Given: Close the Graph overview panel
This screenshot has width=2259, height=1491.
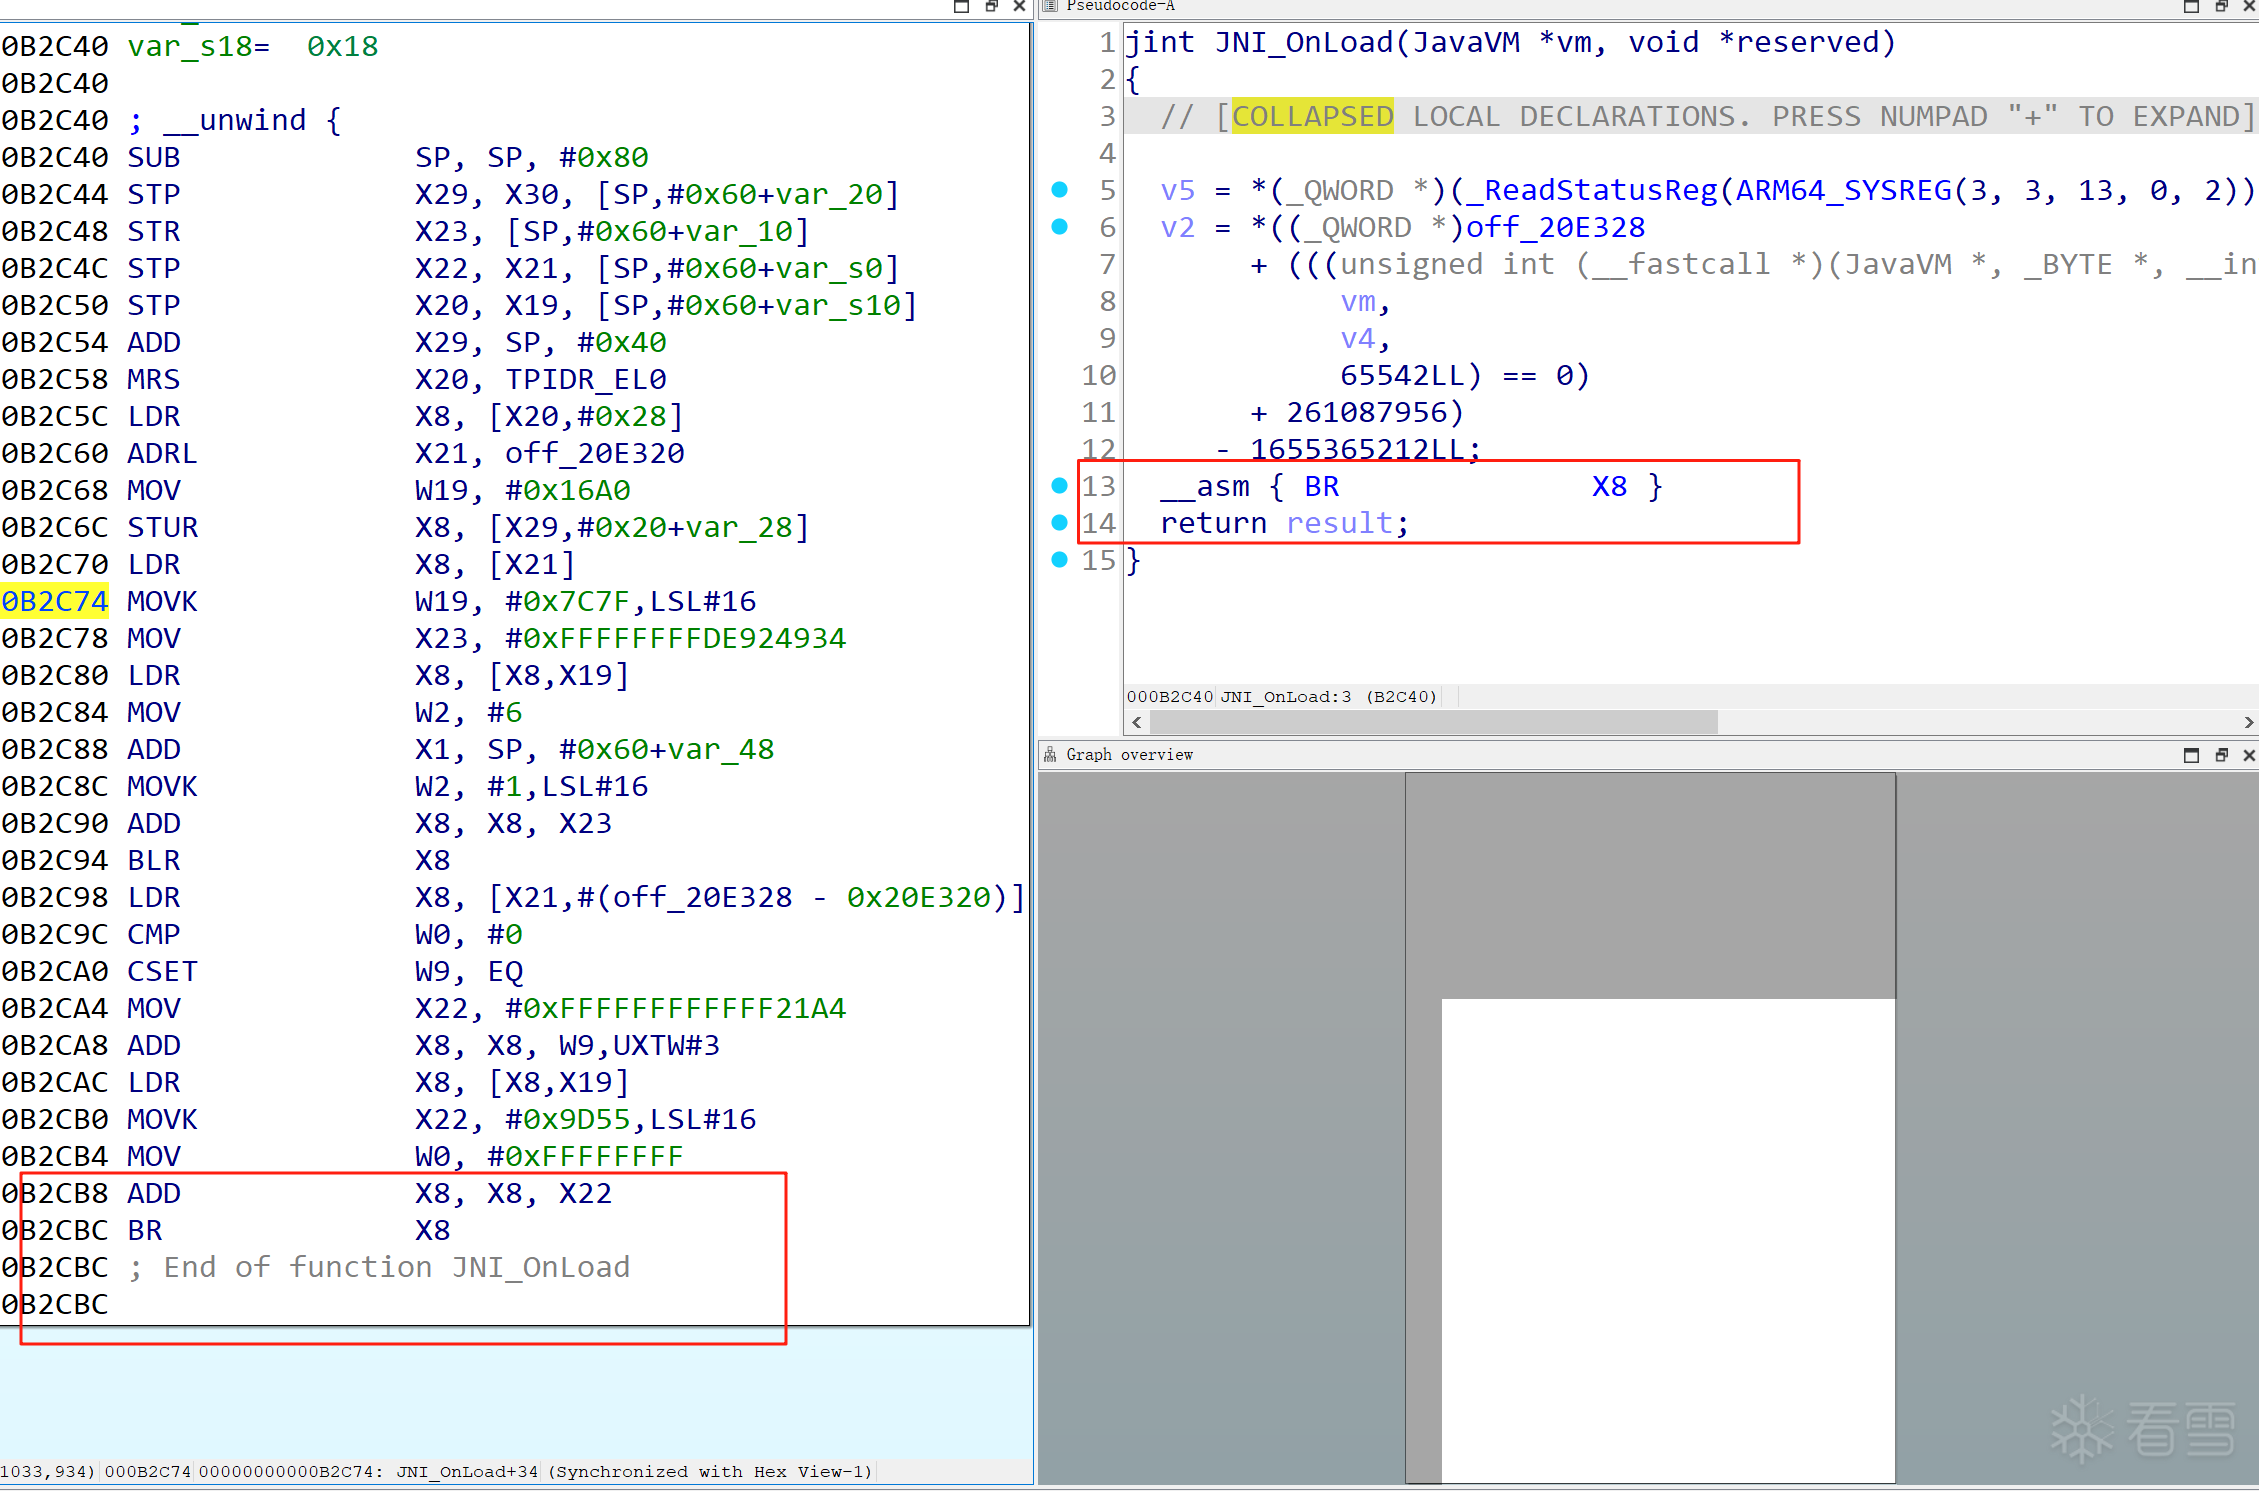Looking at the screenshot, I should 2249,755.
